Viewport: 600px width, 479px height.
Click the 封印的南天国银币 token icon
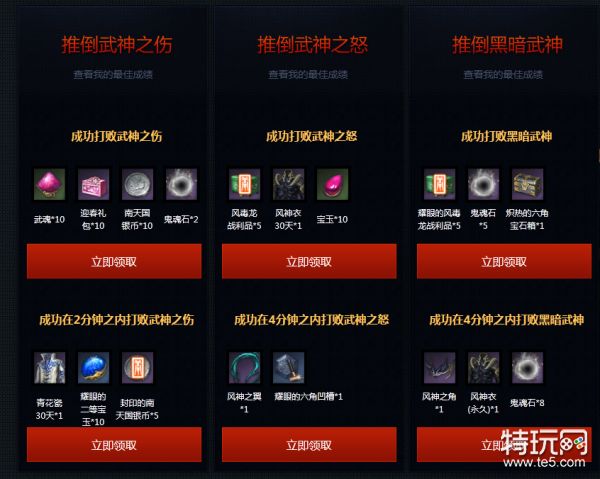(137, 368)
